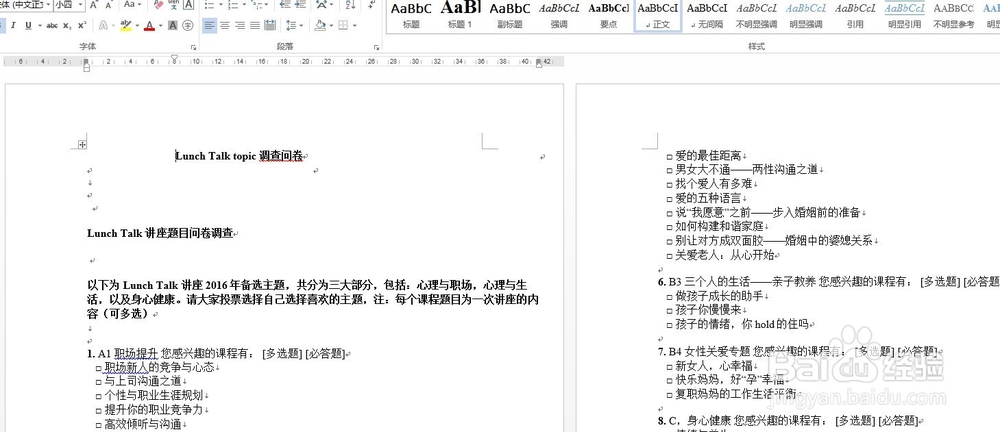Apply the 标题 1 heading style
Viewport: 1000px width, 432px height.
(x=460, y=16)
